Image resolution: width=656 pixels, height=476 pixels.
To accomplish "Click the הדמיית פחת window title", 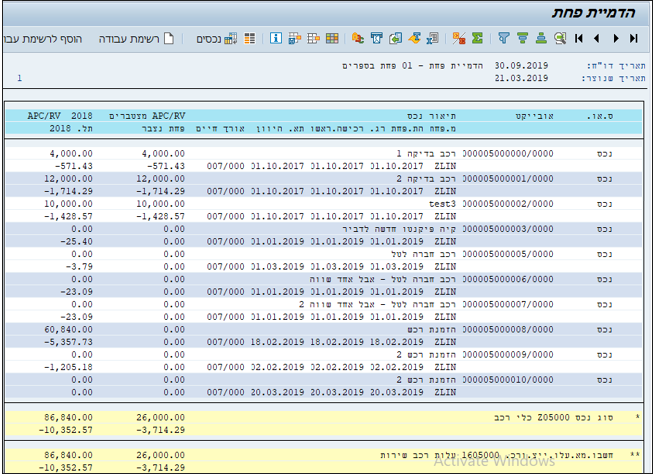I will coord(593,13).
